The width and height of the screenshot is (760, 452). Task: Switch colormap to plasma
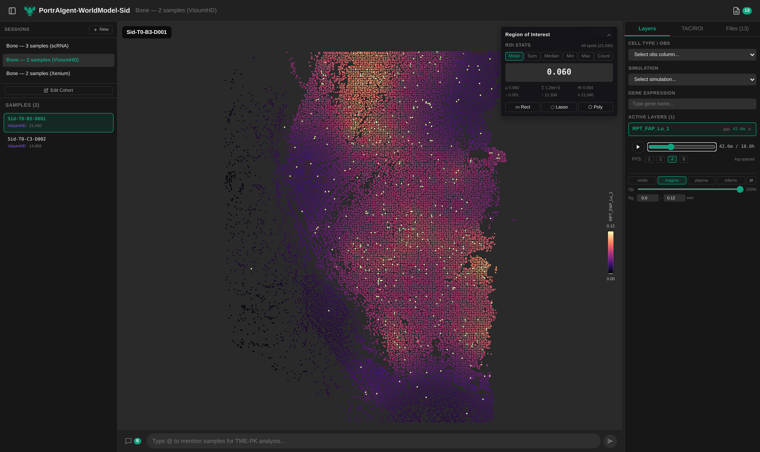701,180
